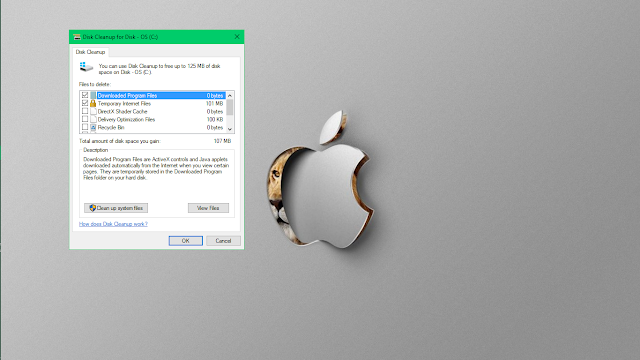Screen dimensions: 640x360
Task: Click the View Files button
Action: coord(208,208)
